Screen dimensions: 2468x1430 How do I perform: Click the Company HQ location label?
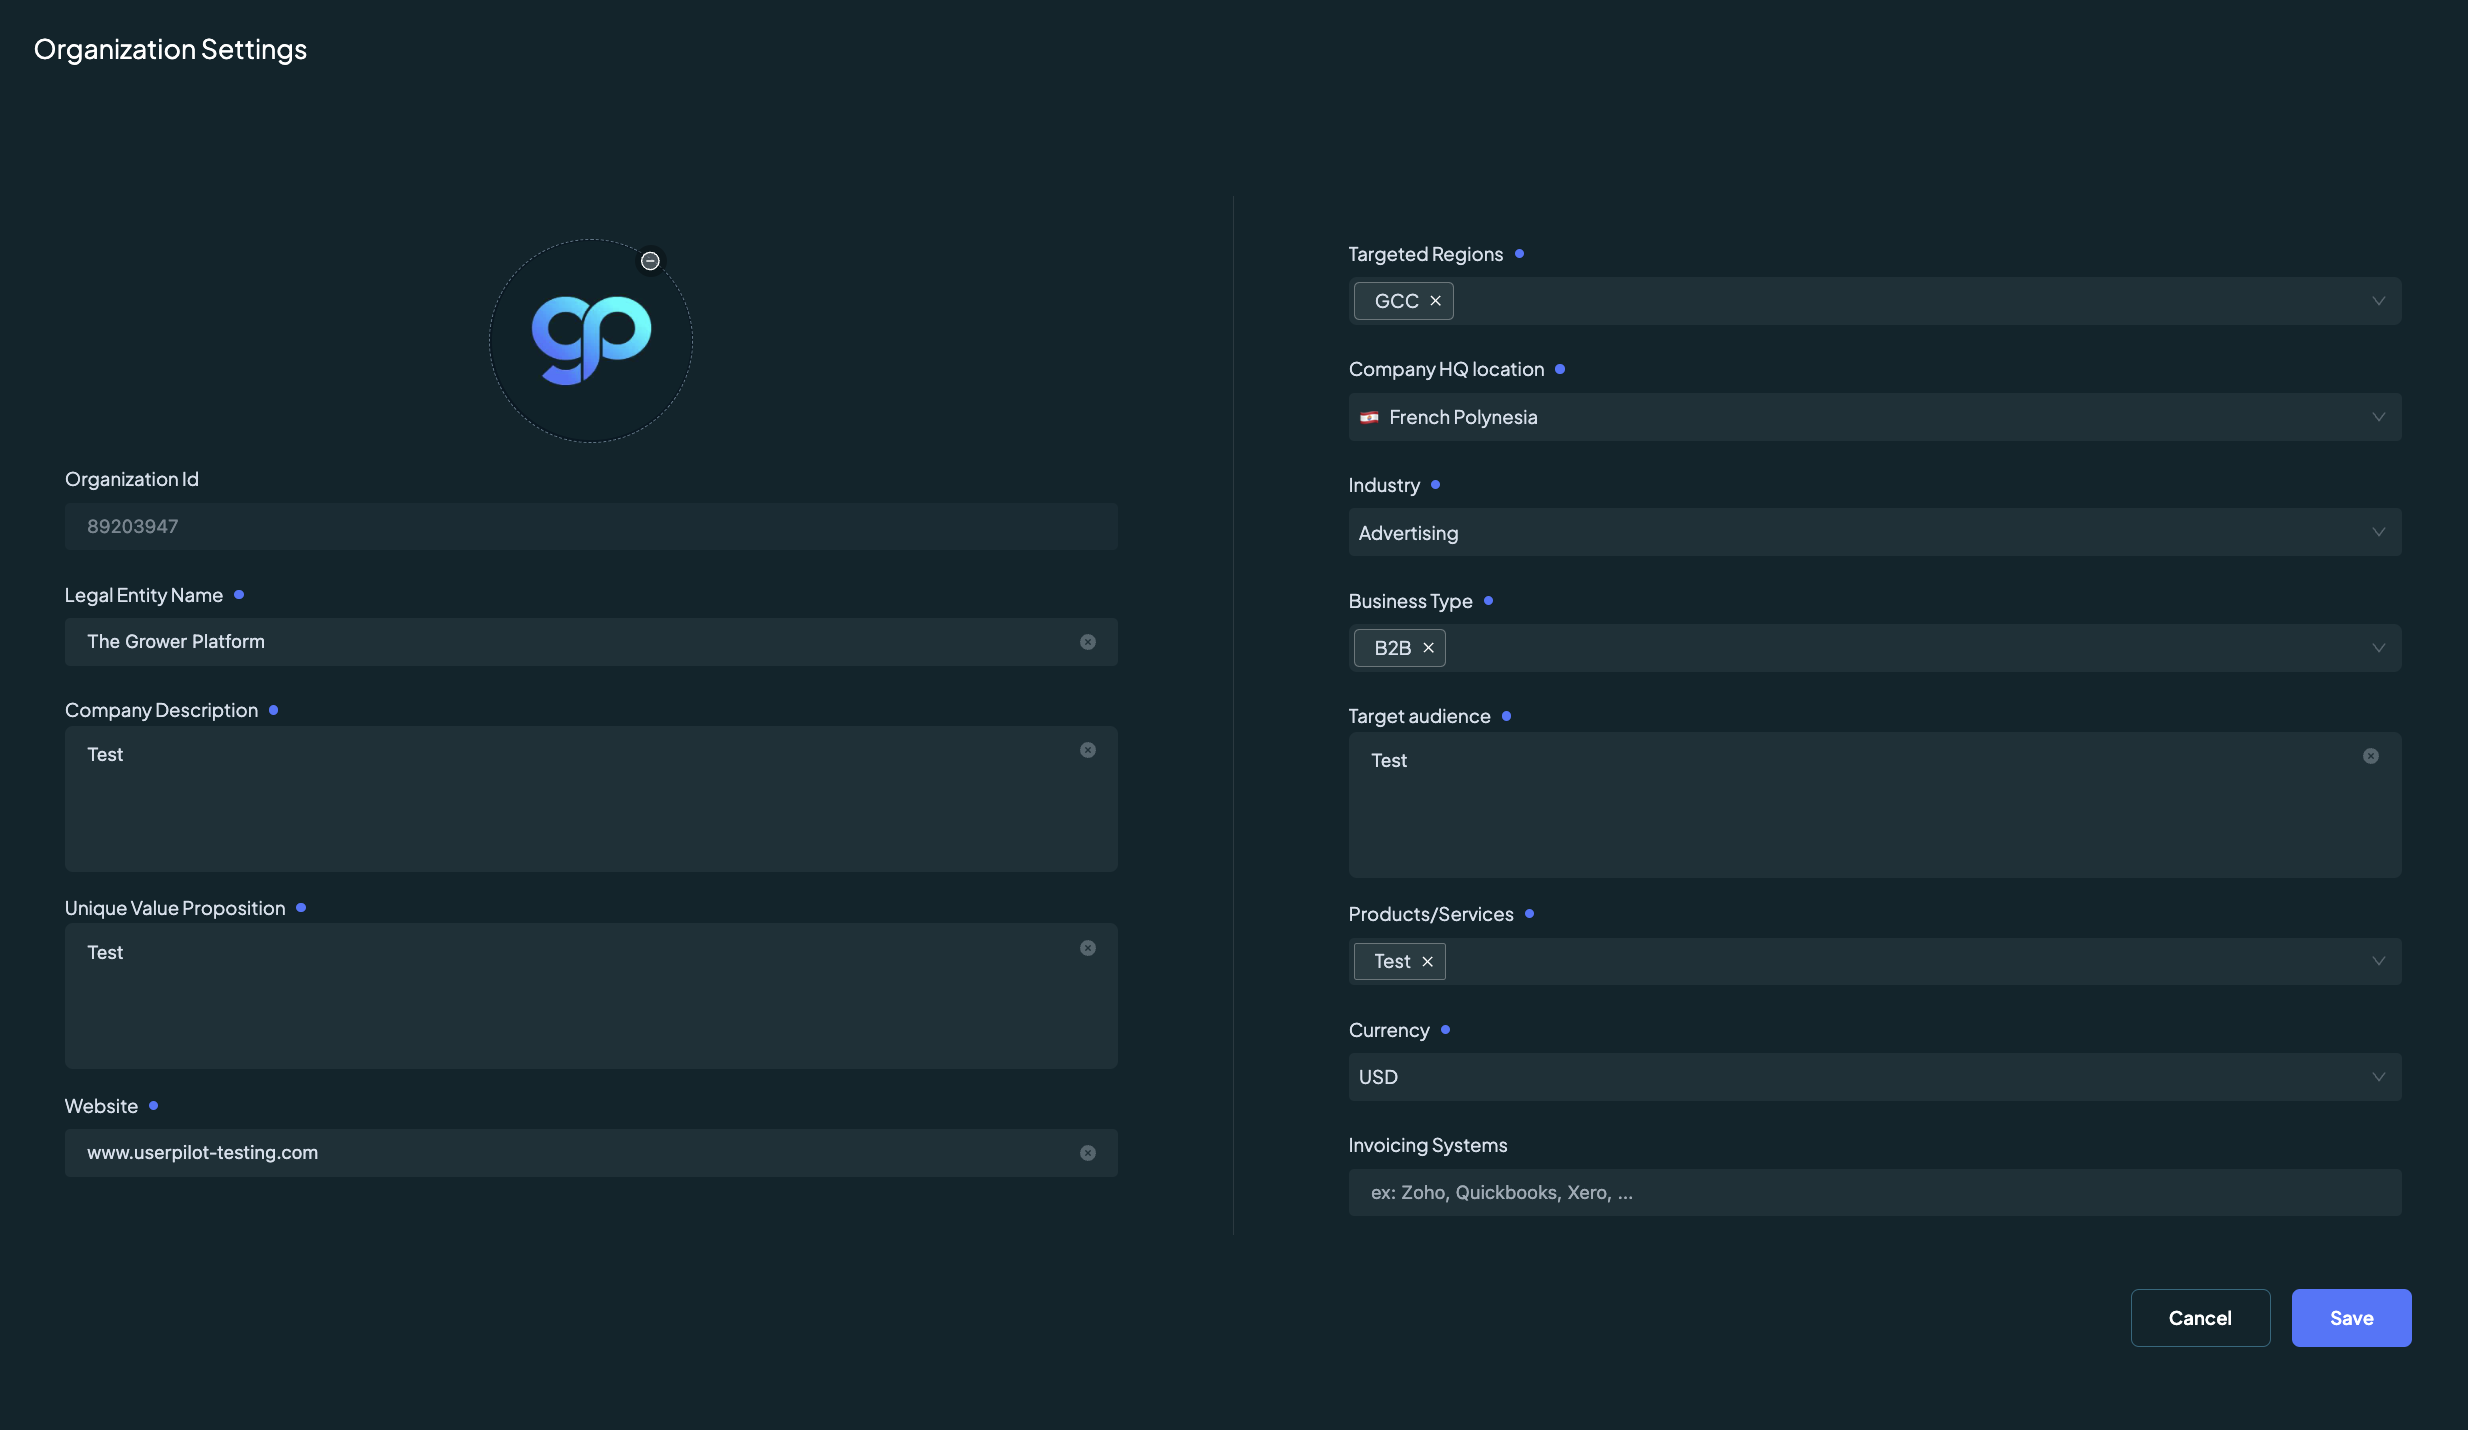coord(1446,369)
